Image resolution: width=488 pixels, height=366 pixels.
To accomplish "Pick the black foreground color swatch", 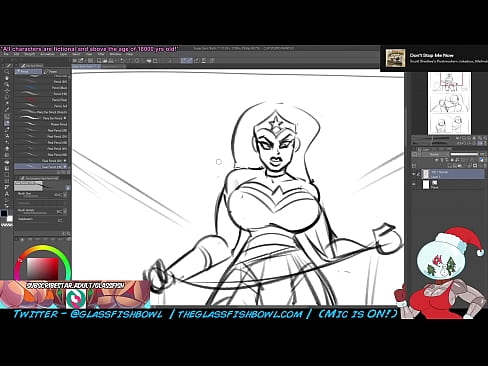I will pyautogui.click(x=4, y=213).
